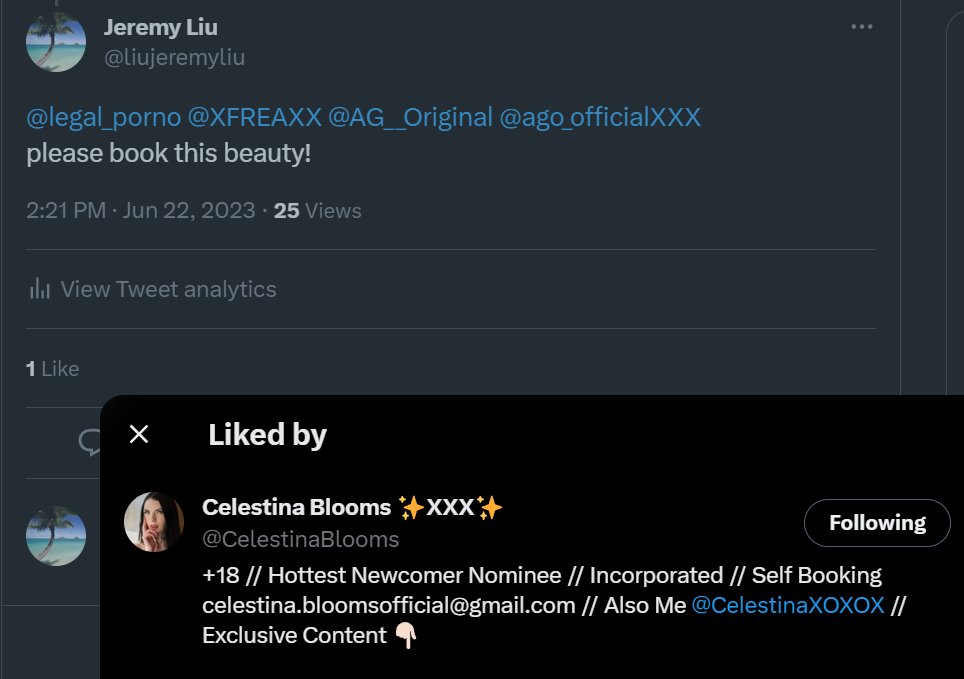Click the View Tweet analytics text
Viewport: 964px width, 679px height.
point(168,289)
